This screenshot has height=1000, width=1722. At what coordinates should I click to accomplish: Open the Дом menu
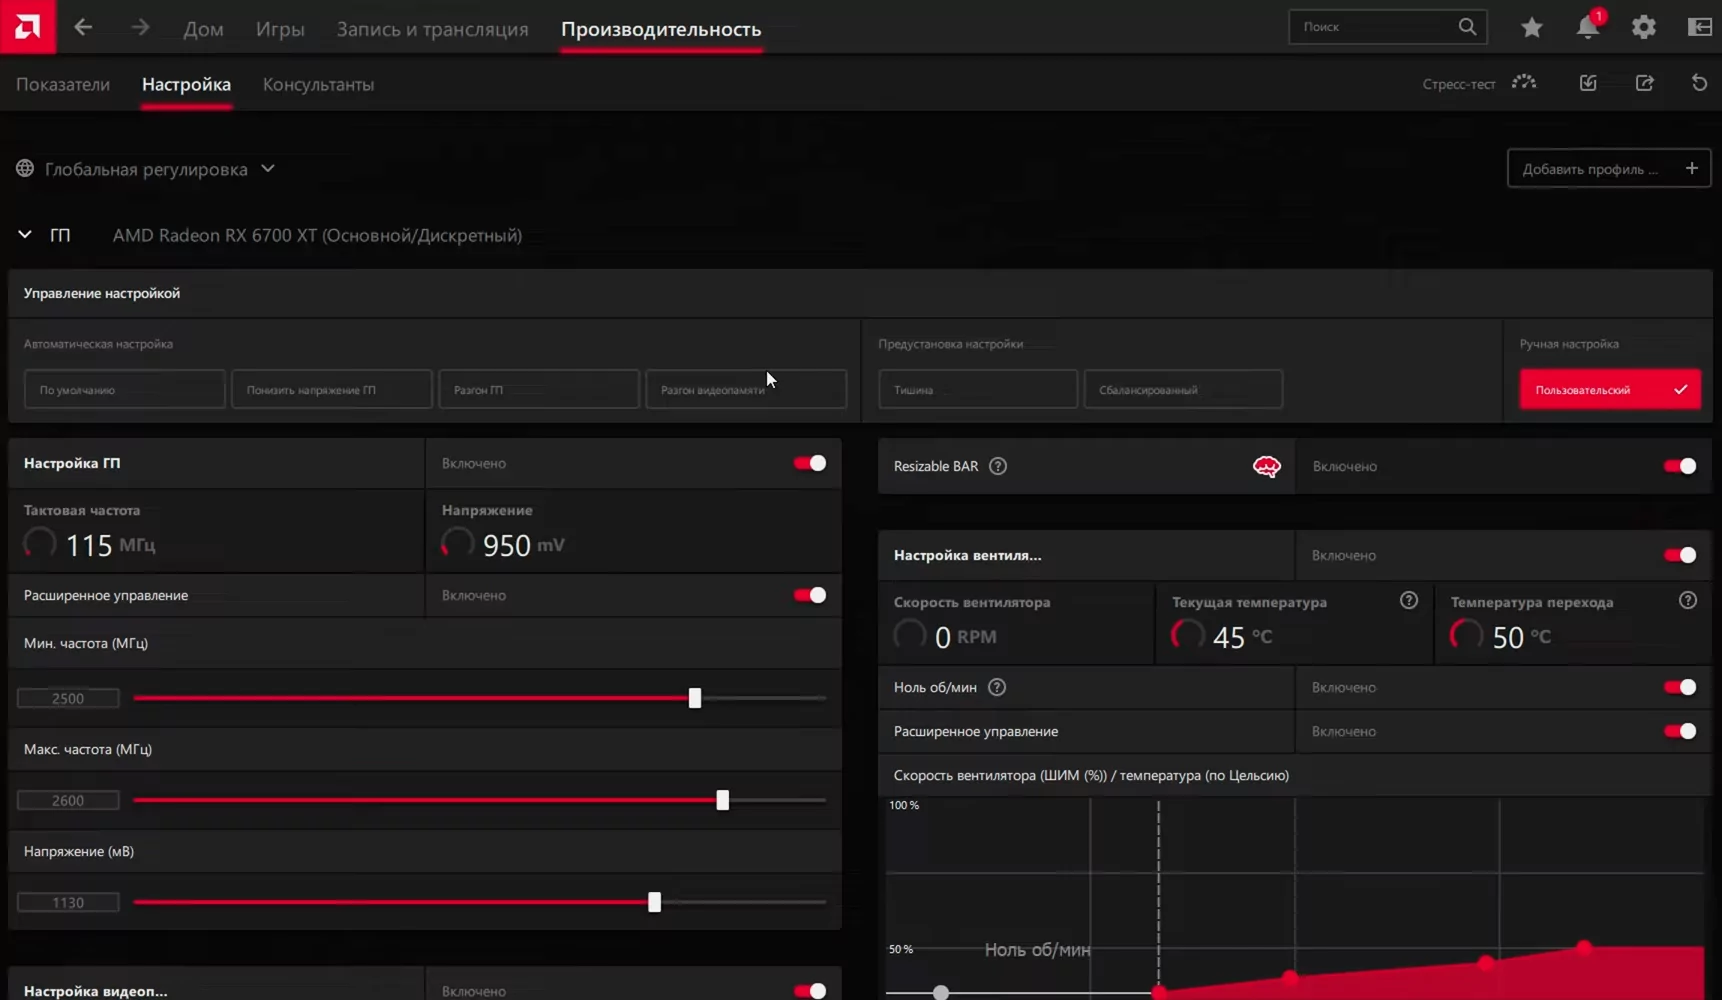click(x=203, y=29)
